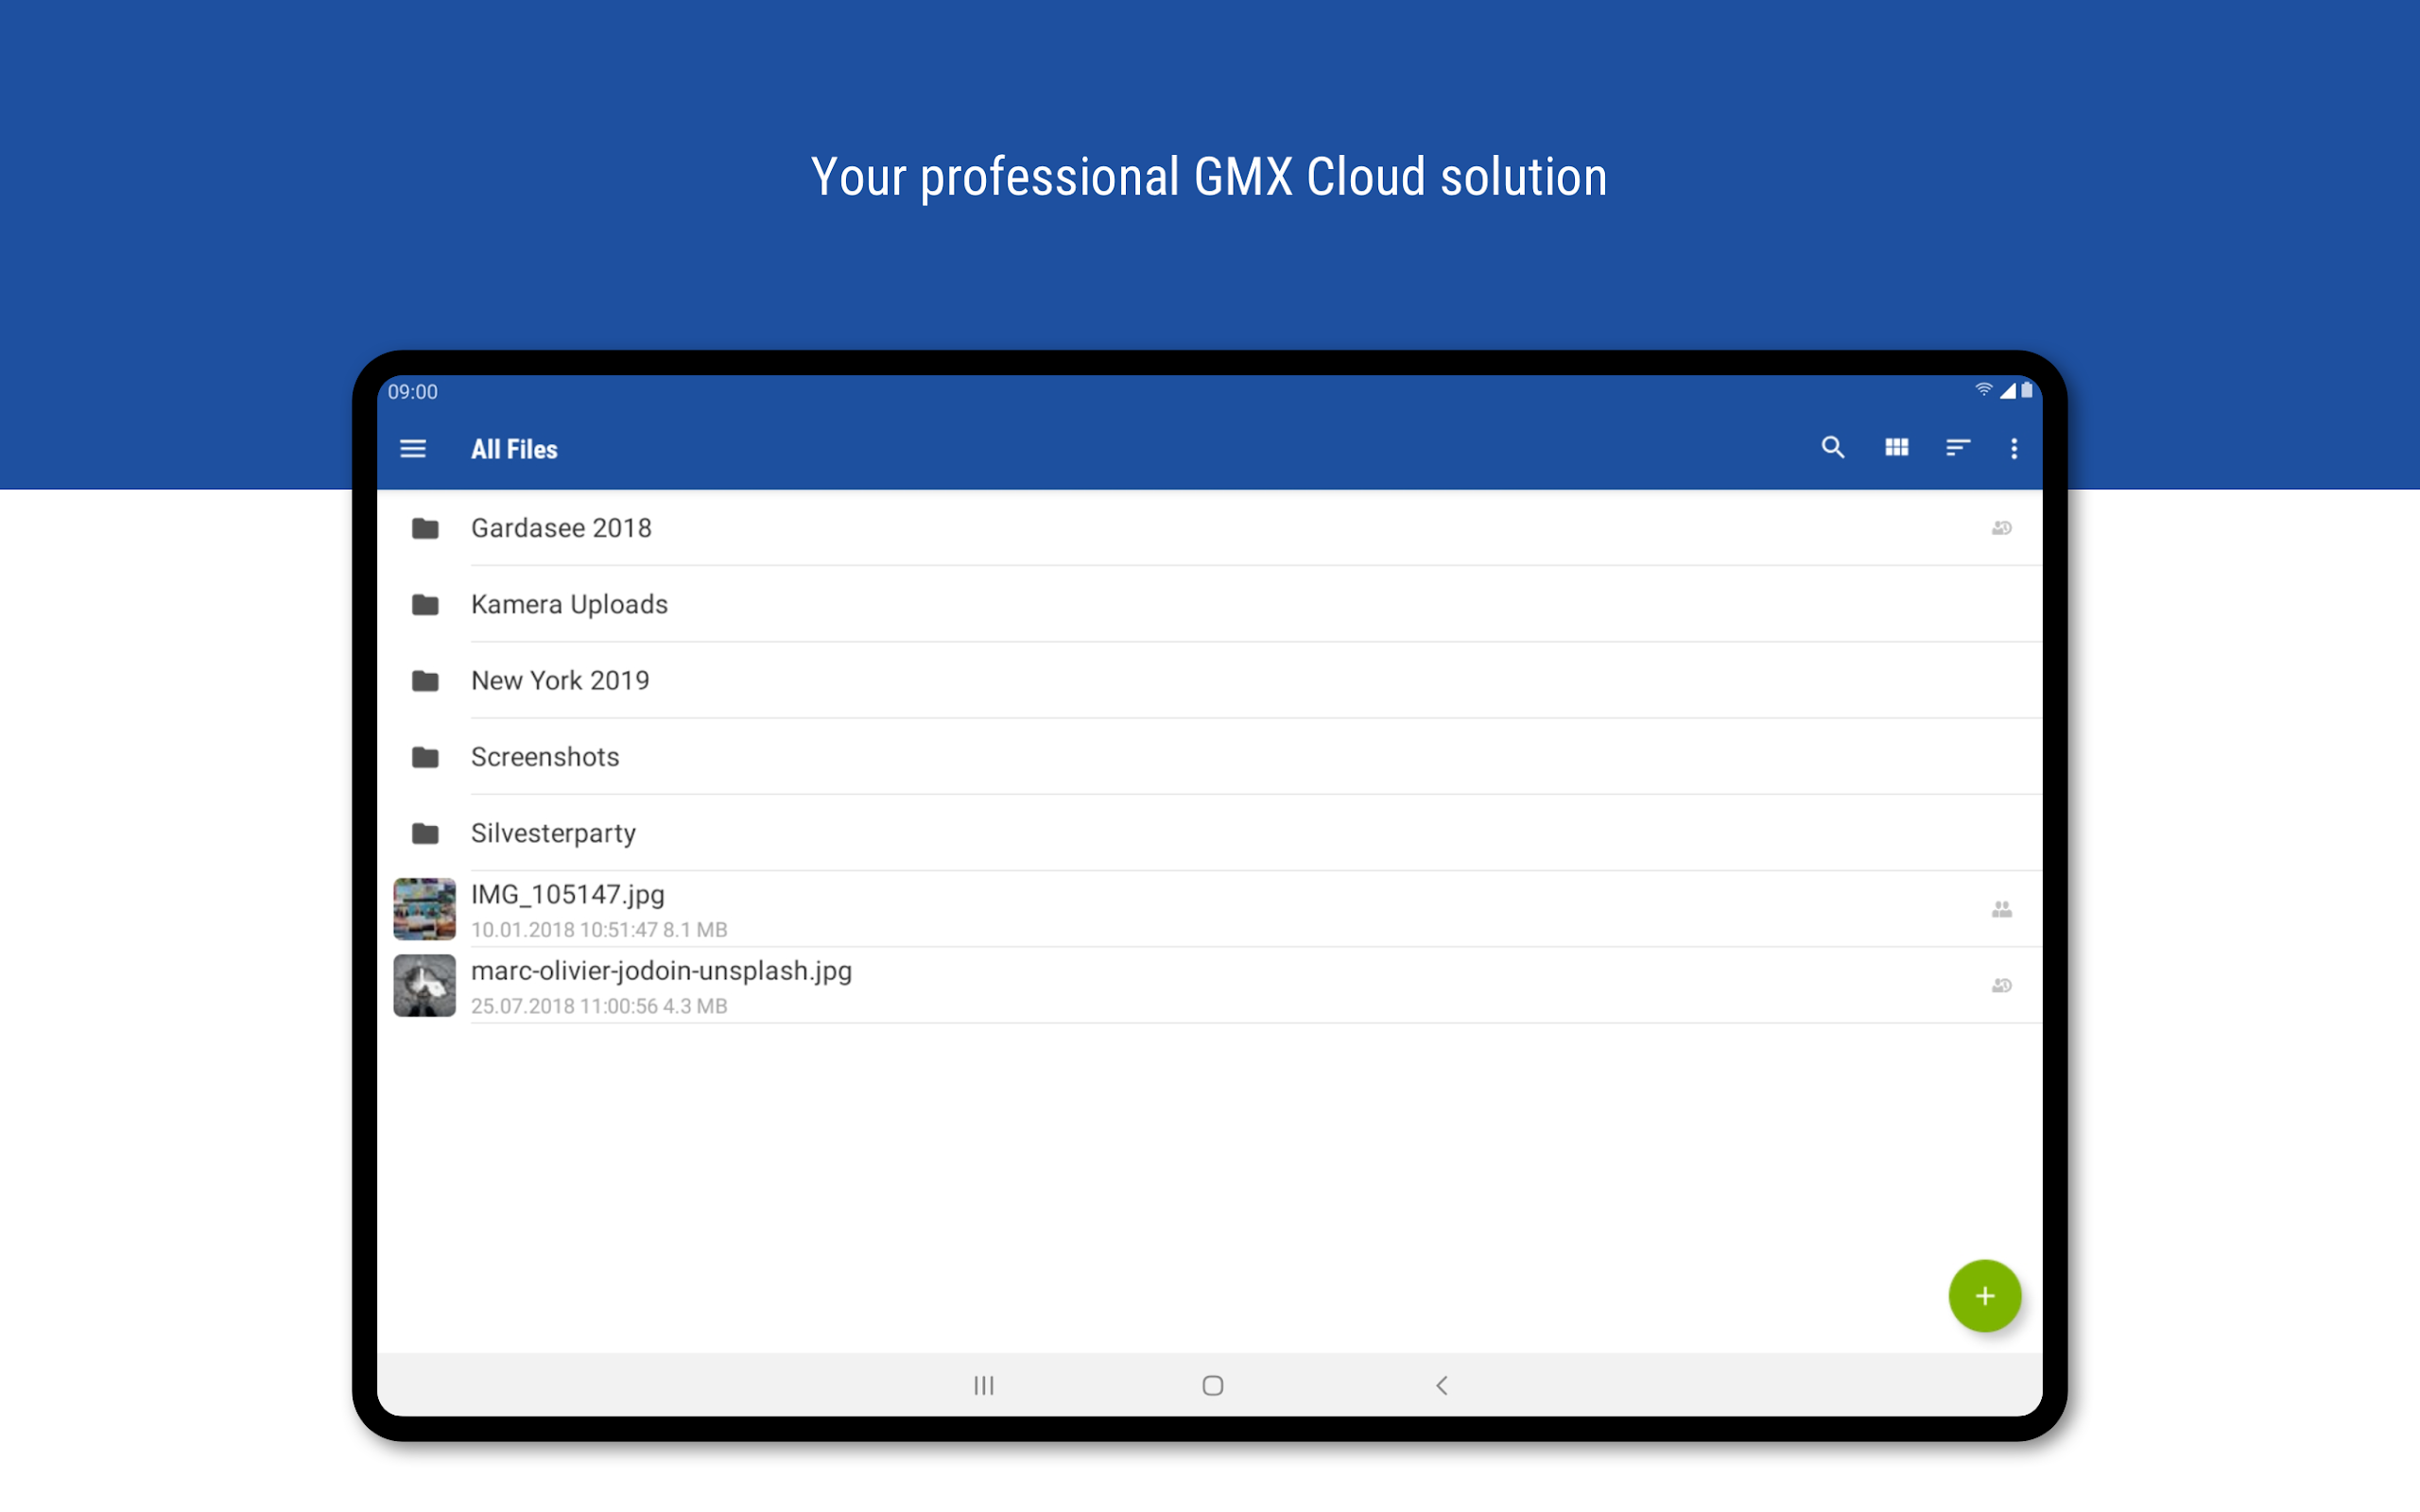Screen dimensions: 2420x1512
Task: Click share icon on Gardasee 2018 row
Action: point(2001,528)
